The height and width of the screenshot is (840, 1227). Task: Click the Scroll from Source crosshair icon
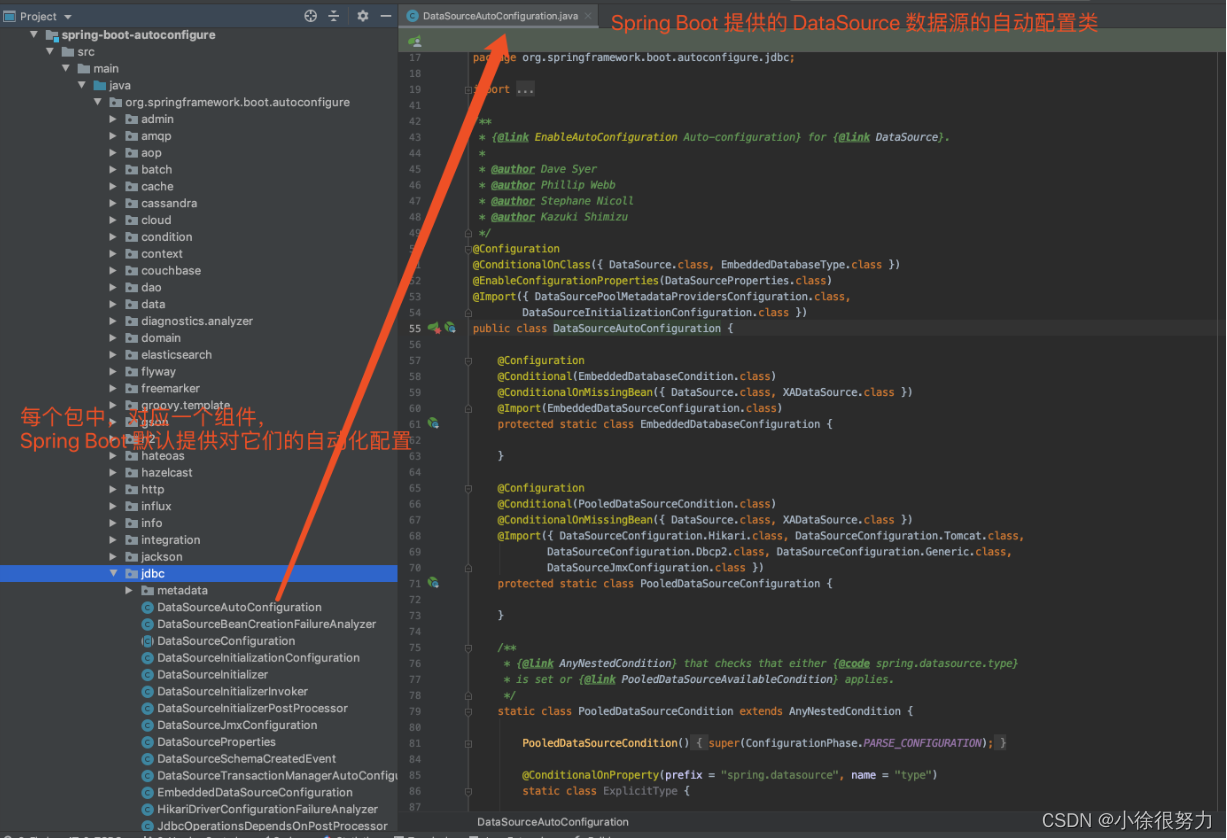(x=309, y=16)
